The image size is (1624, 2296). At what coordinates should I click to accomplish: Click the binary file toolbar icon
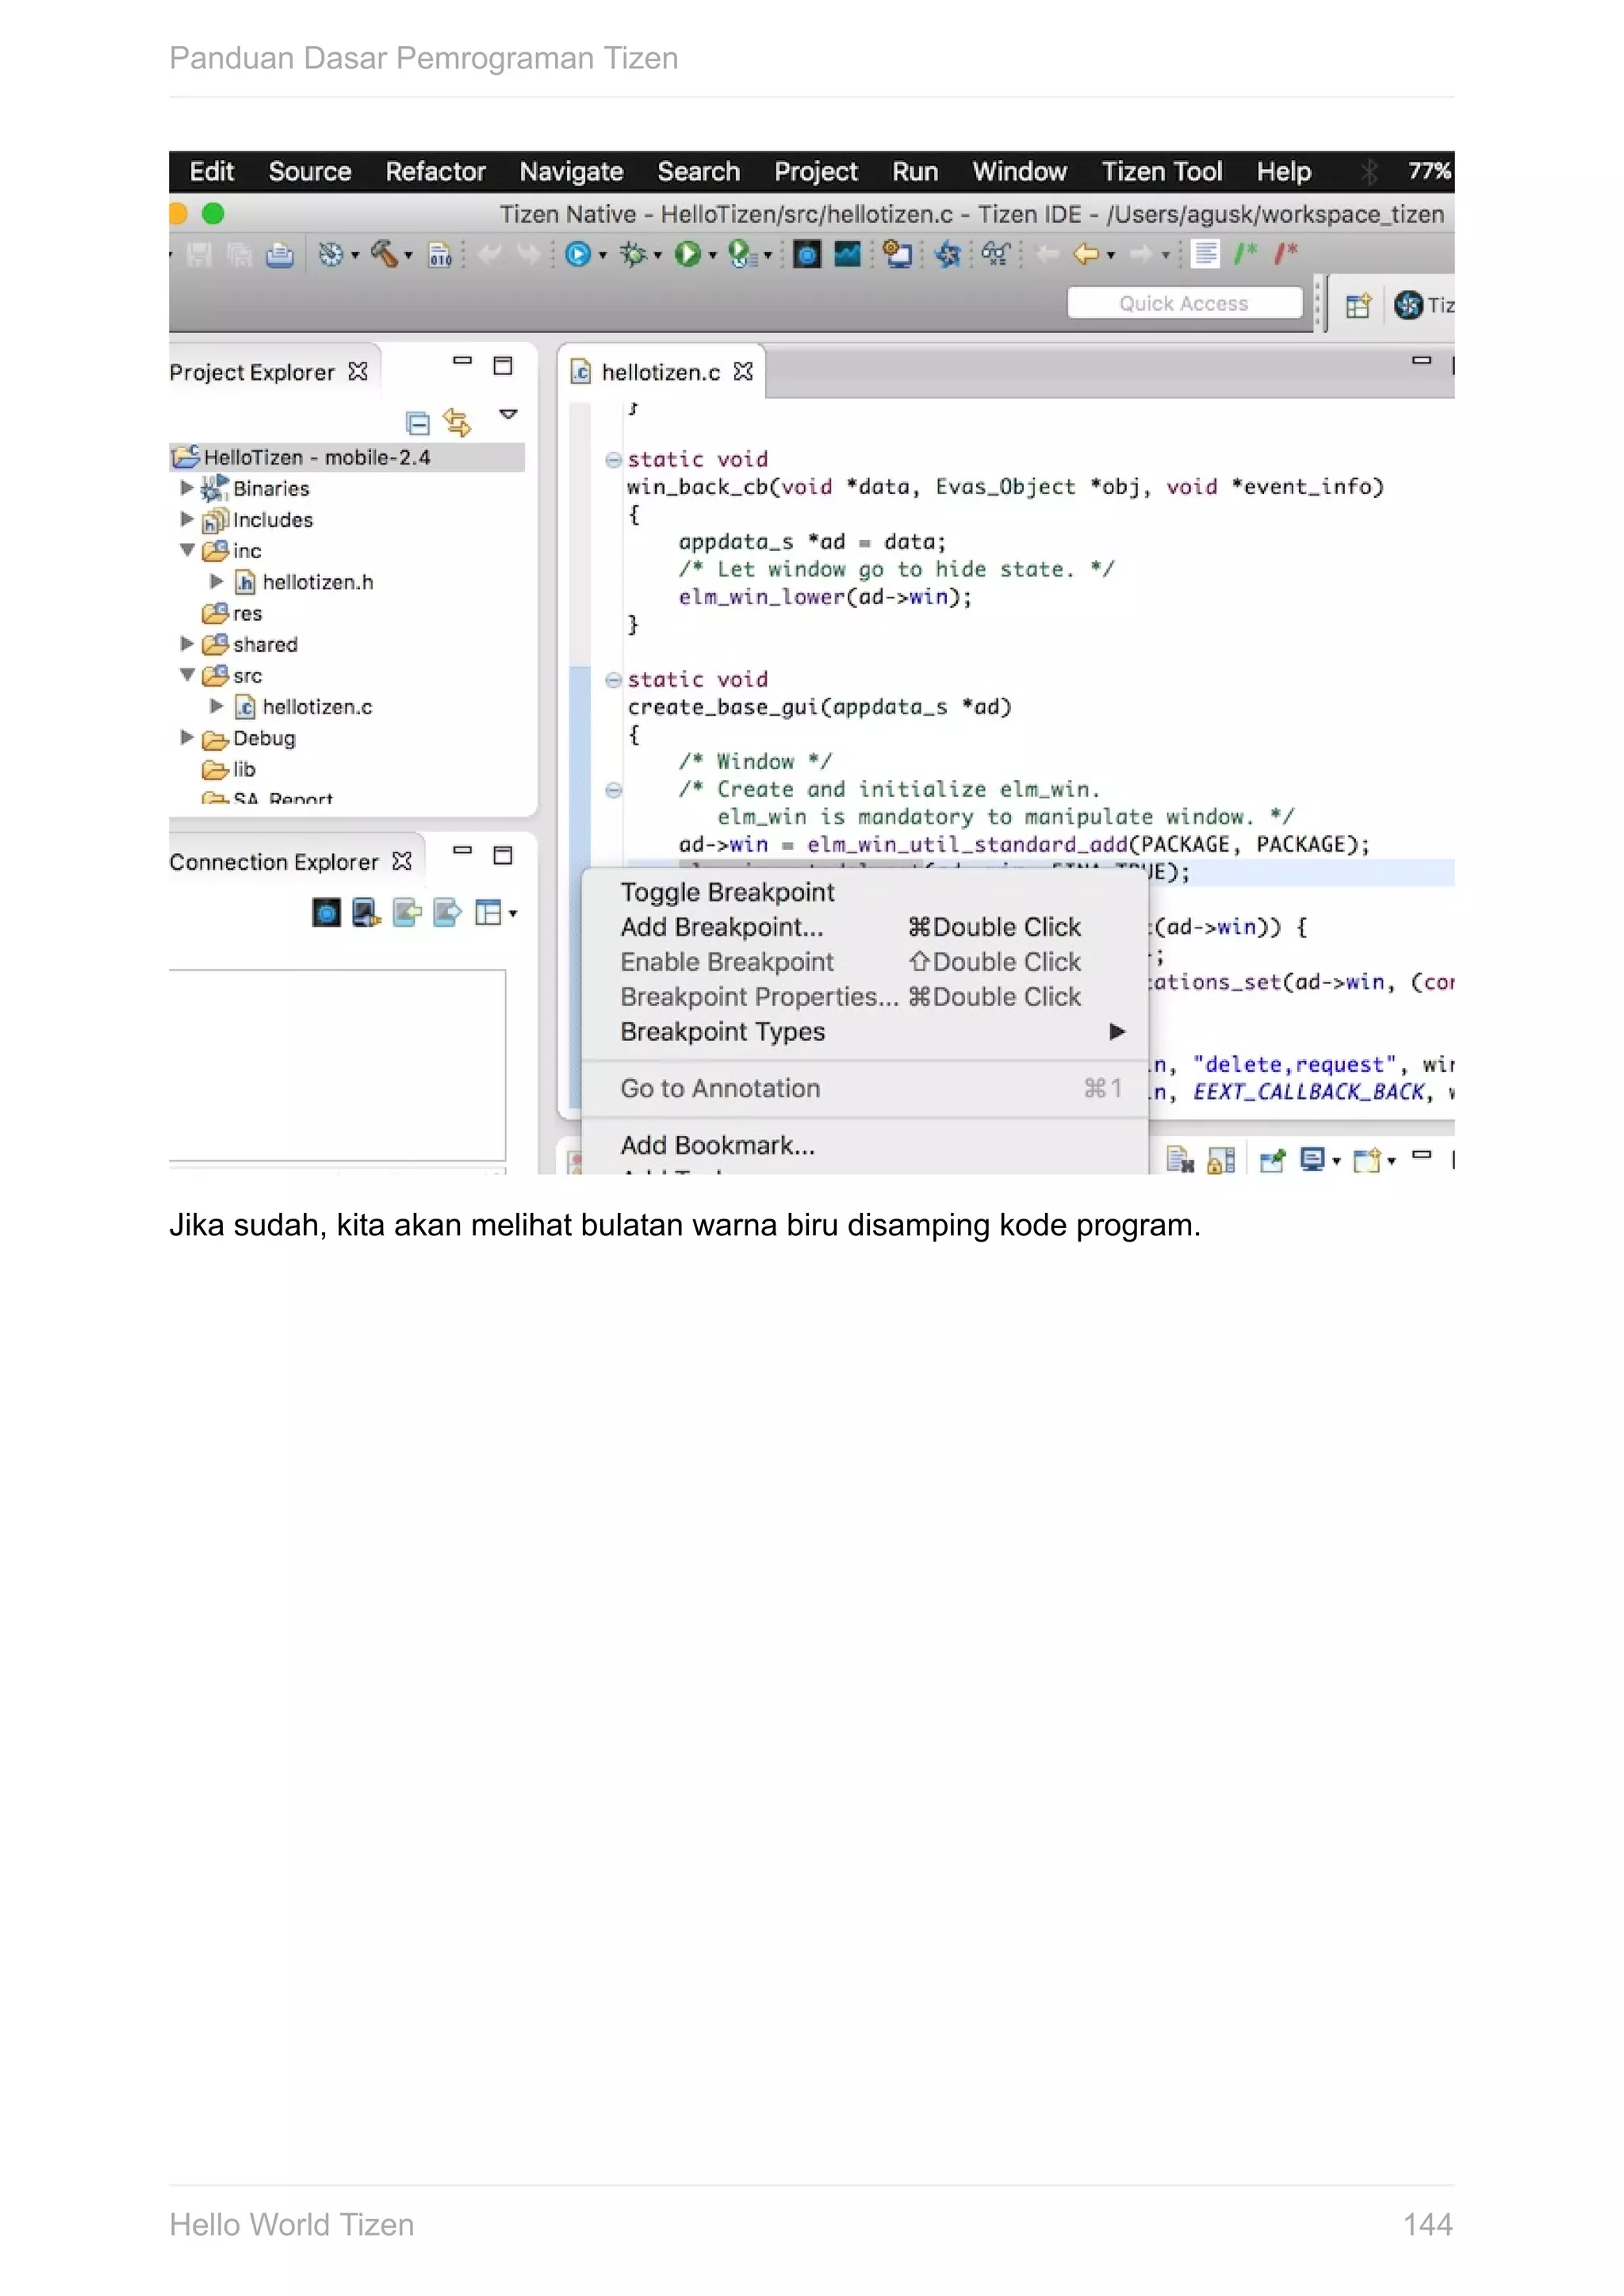click(440, 255)
